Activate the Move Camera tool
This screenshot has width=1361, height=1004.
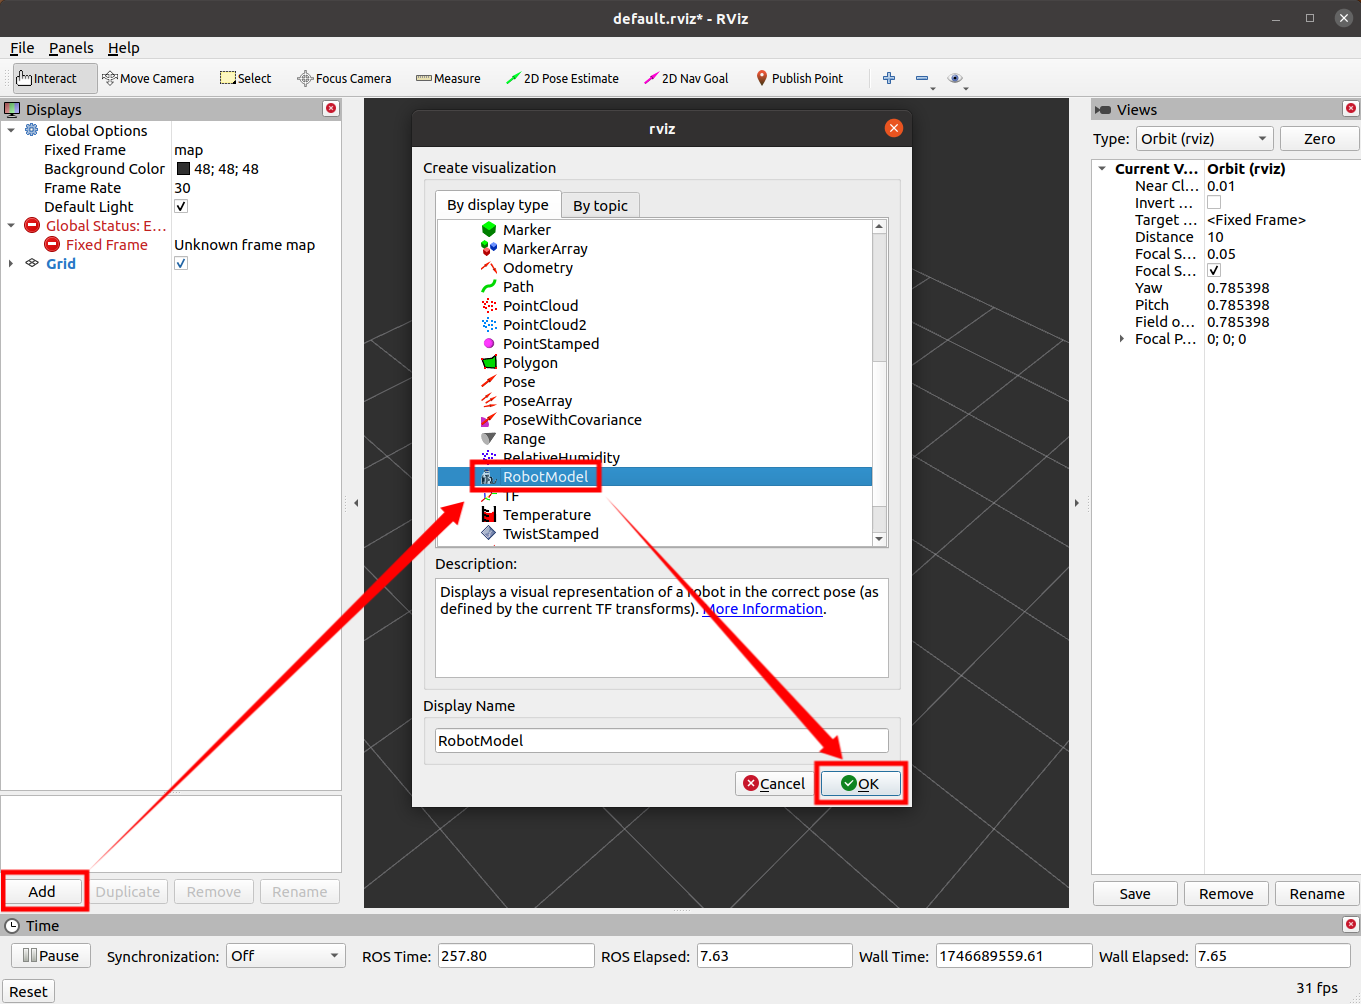(x=148, y=78)
